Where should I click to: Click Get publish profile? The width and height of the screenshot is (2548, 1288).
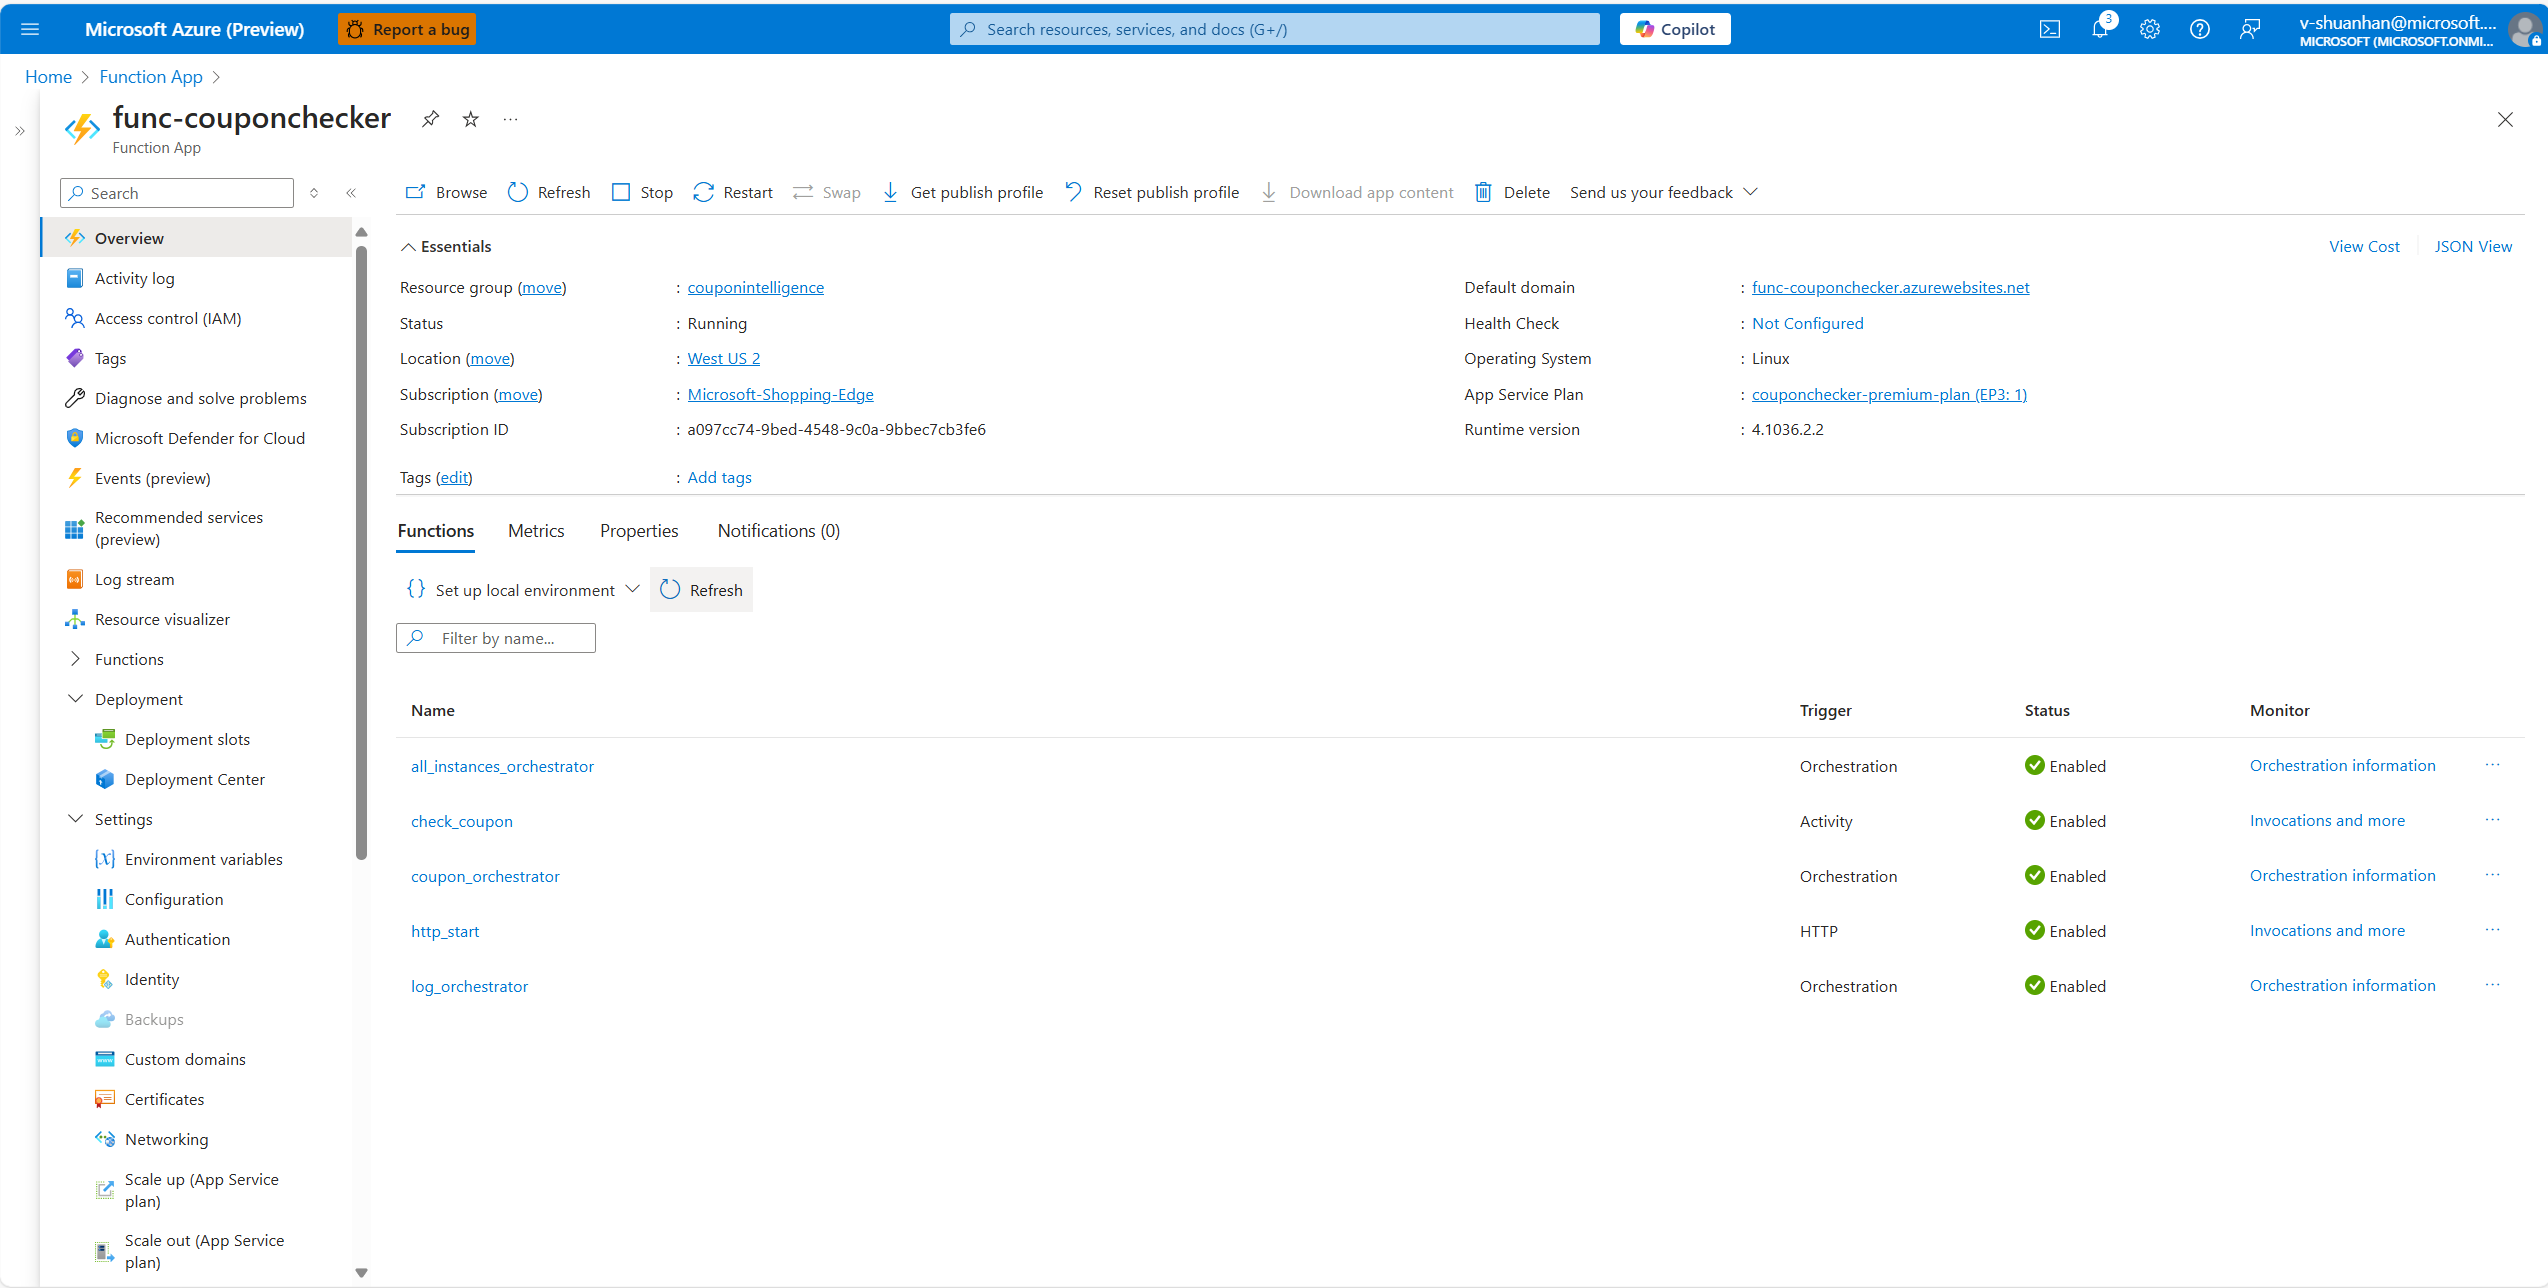(x=962, y=192)
